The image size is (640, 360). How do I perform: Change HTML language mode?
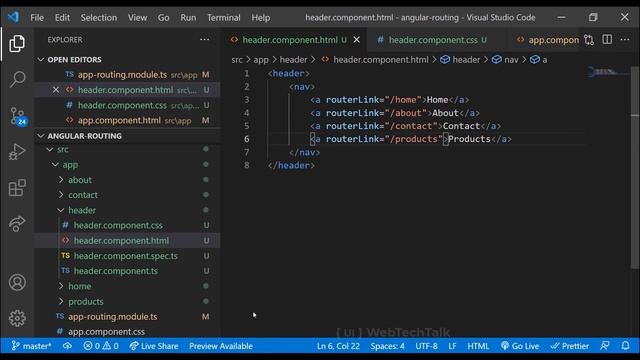point(478,346)
